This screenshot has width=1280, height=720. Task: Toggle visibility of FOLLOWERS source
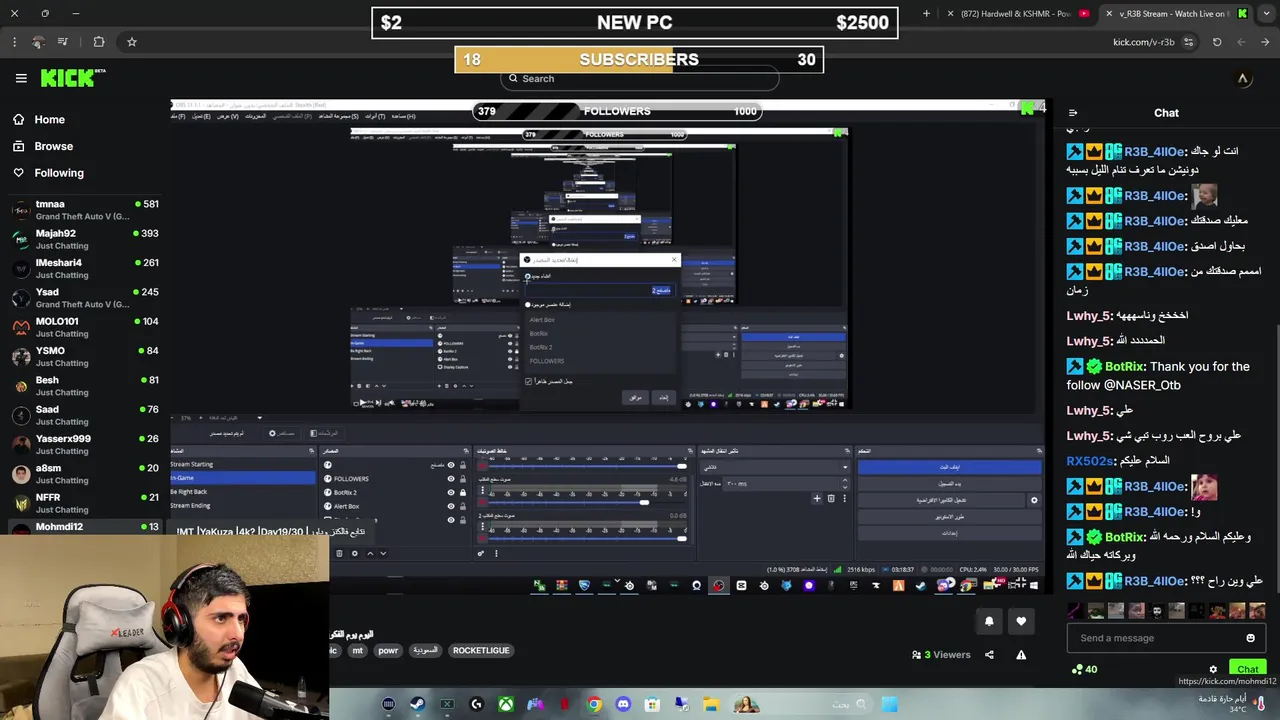451,479
